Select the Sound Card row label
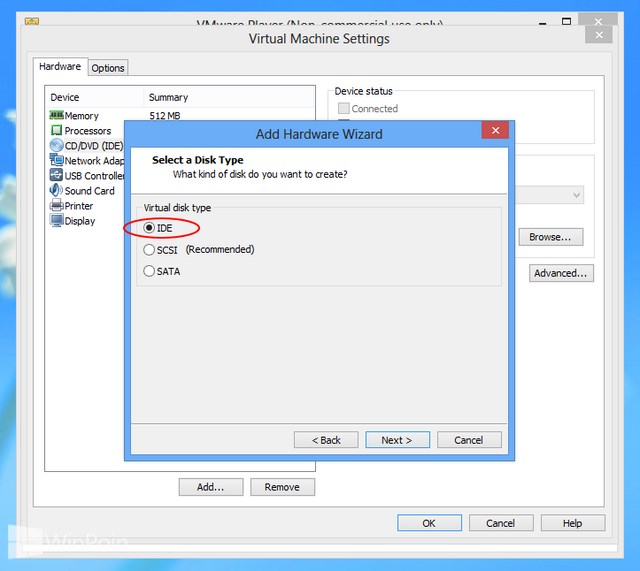 click(89, 191)
